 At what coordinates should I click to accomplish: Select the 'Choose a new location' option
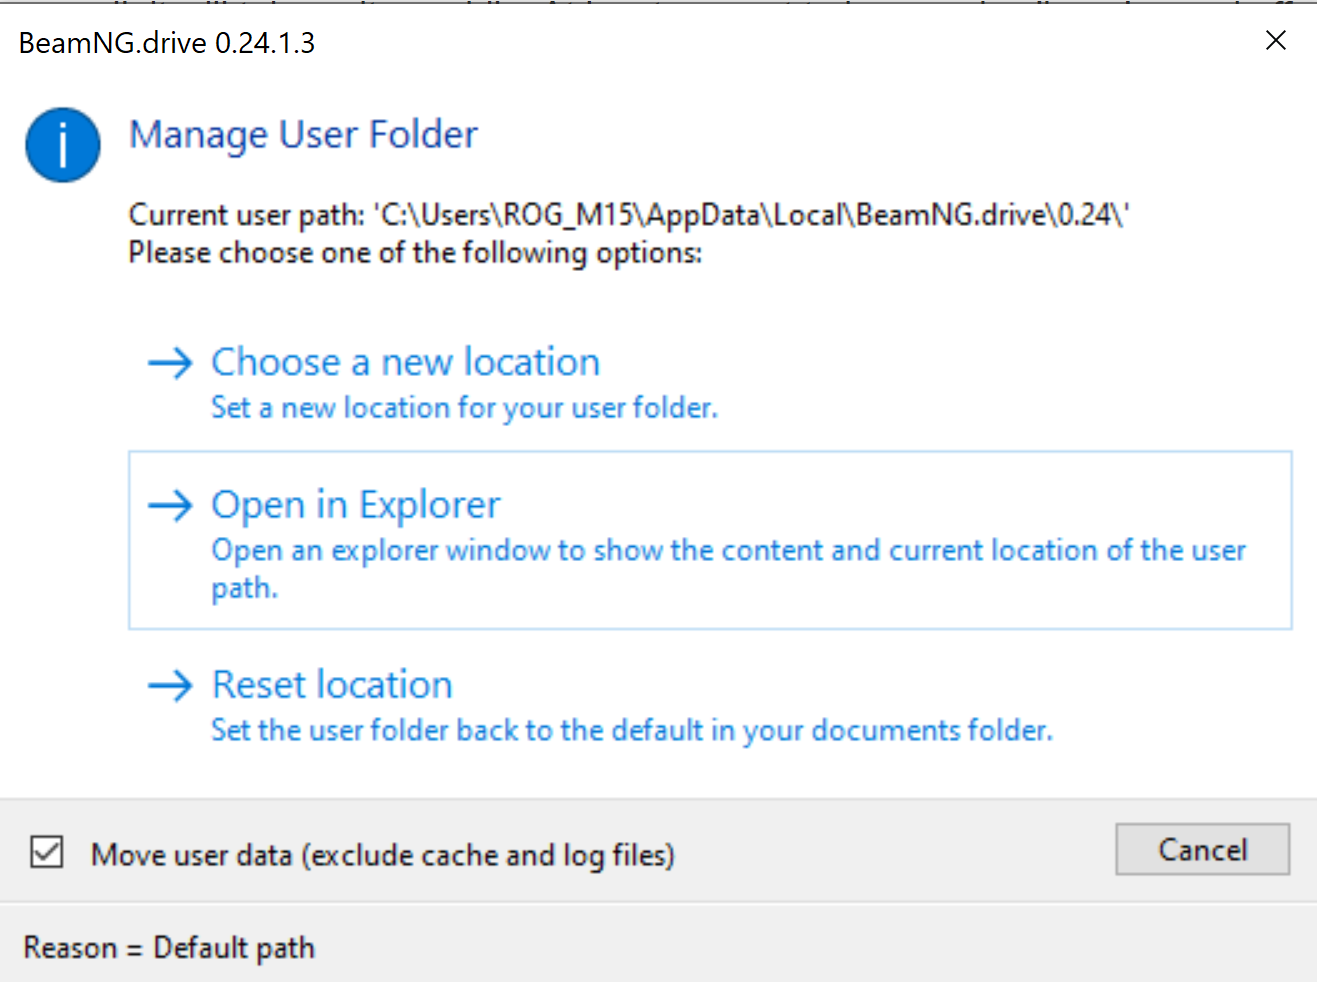click(405, 362)
